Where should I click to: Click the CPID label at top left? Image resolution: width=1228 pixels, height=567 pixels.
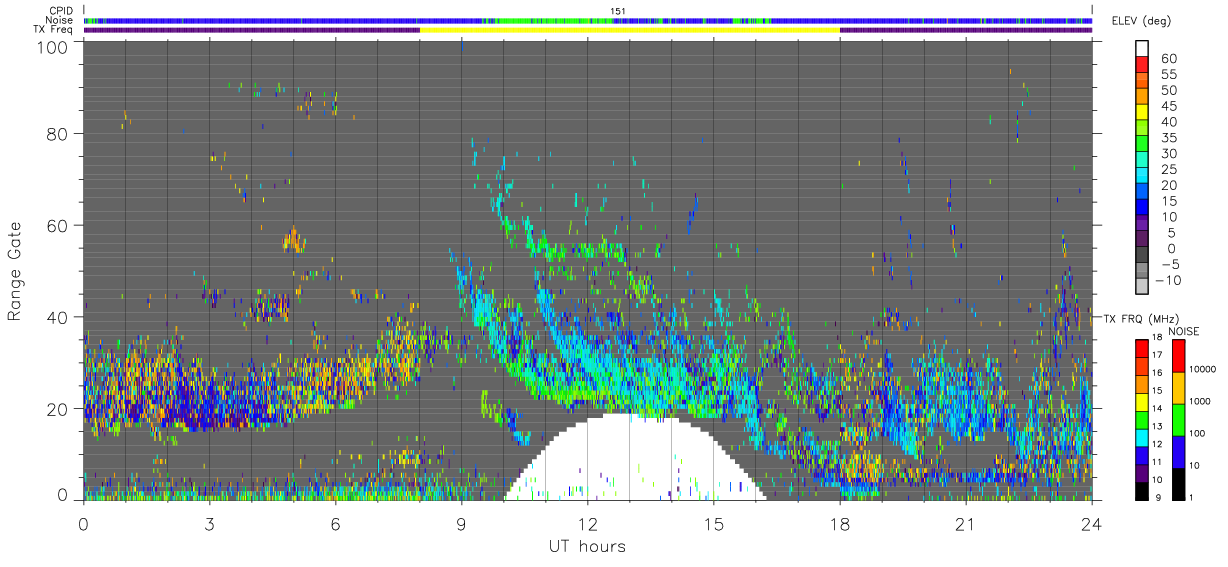pos(62,11)
